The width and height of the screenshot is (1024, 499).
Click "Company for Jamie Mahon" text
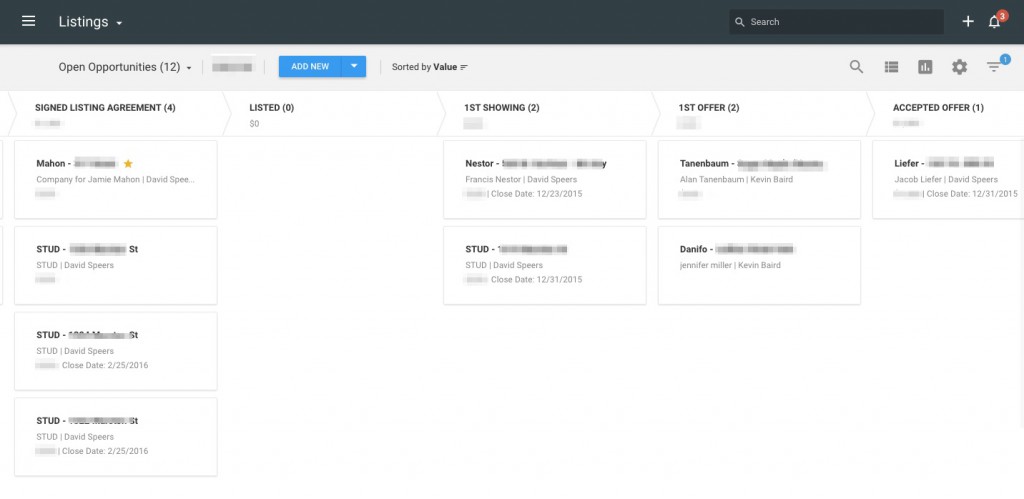point(88,180)
